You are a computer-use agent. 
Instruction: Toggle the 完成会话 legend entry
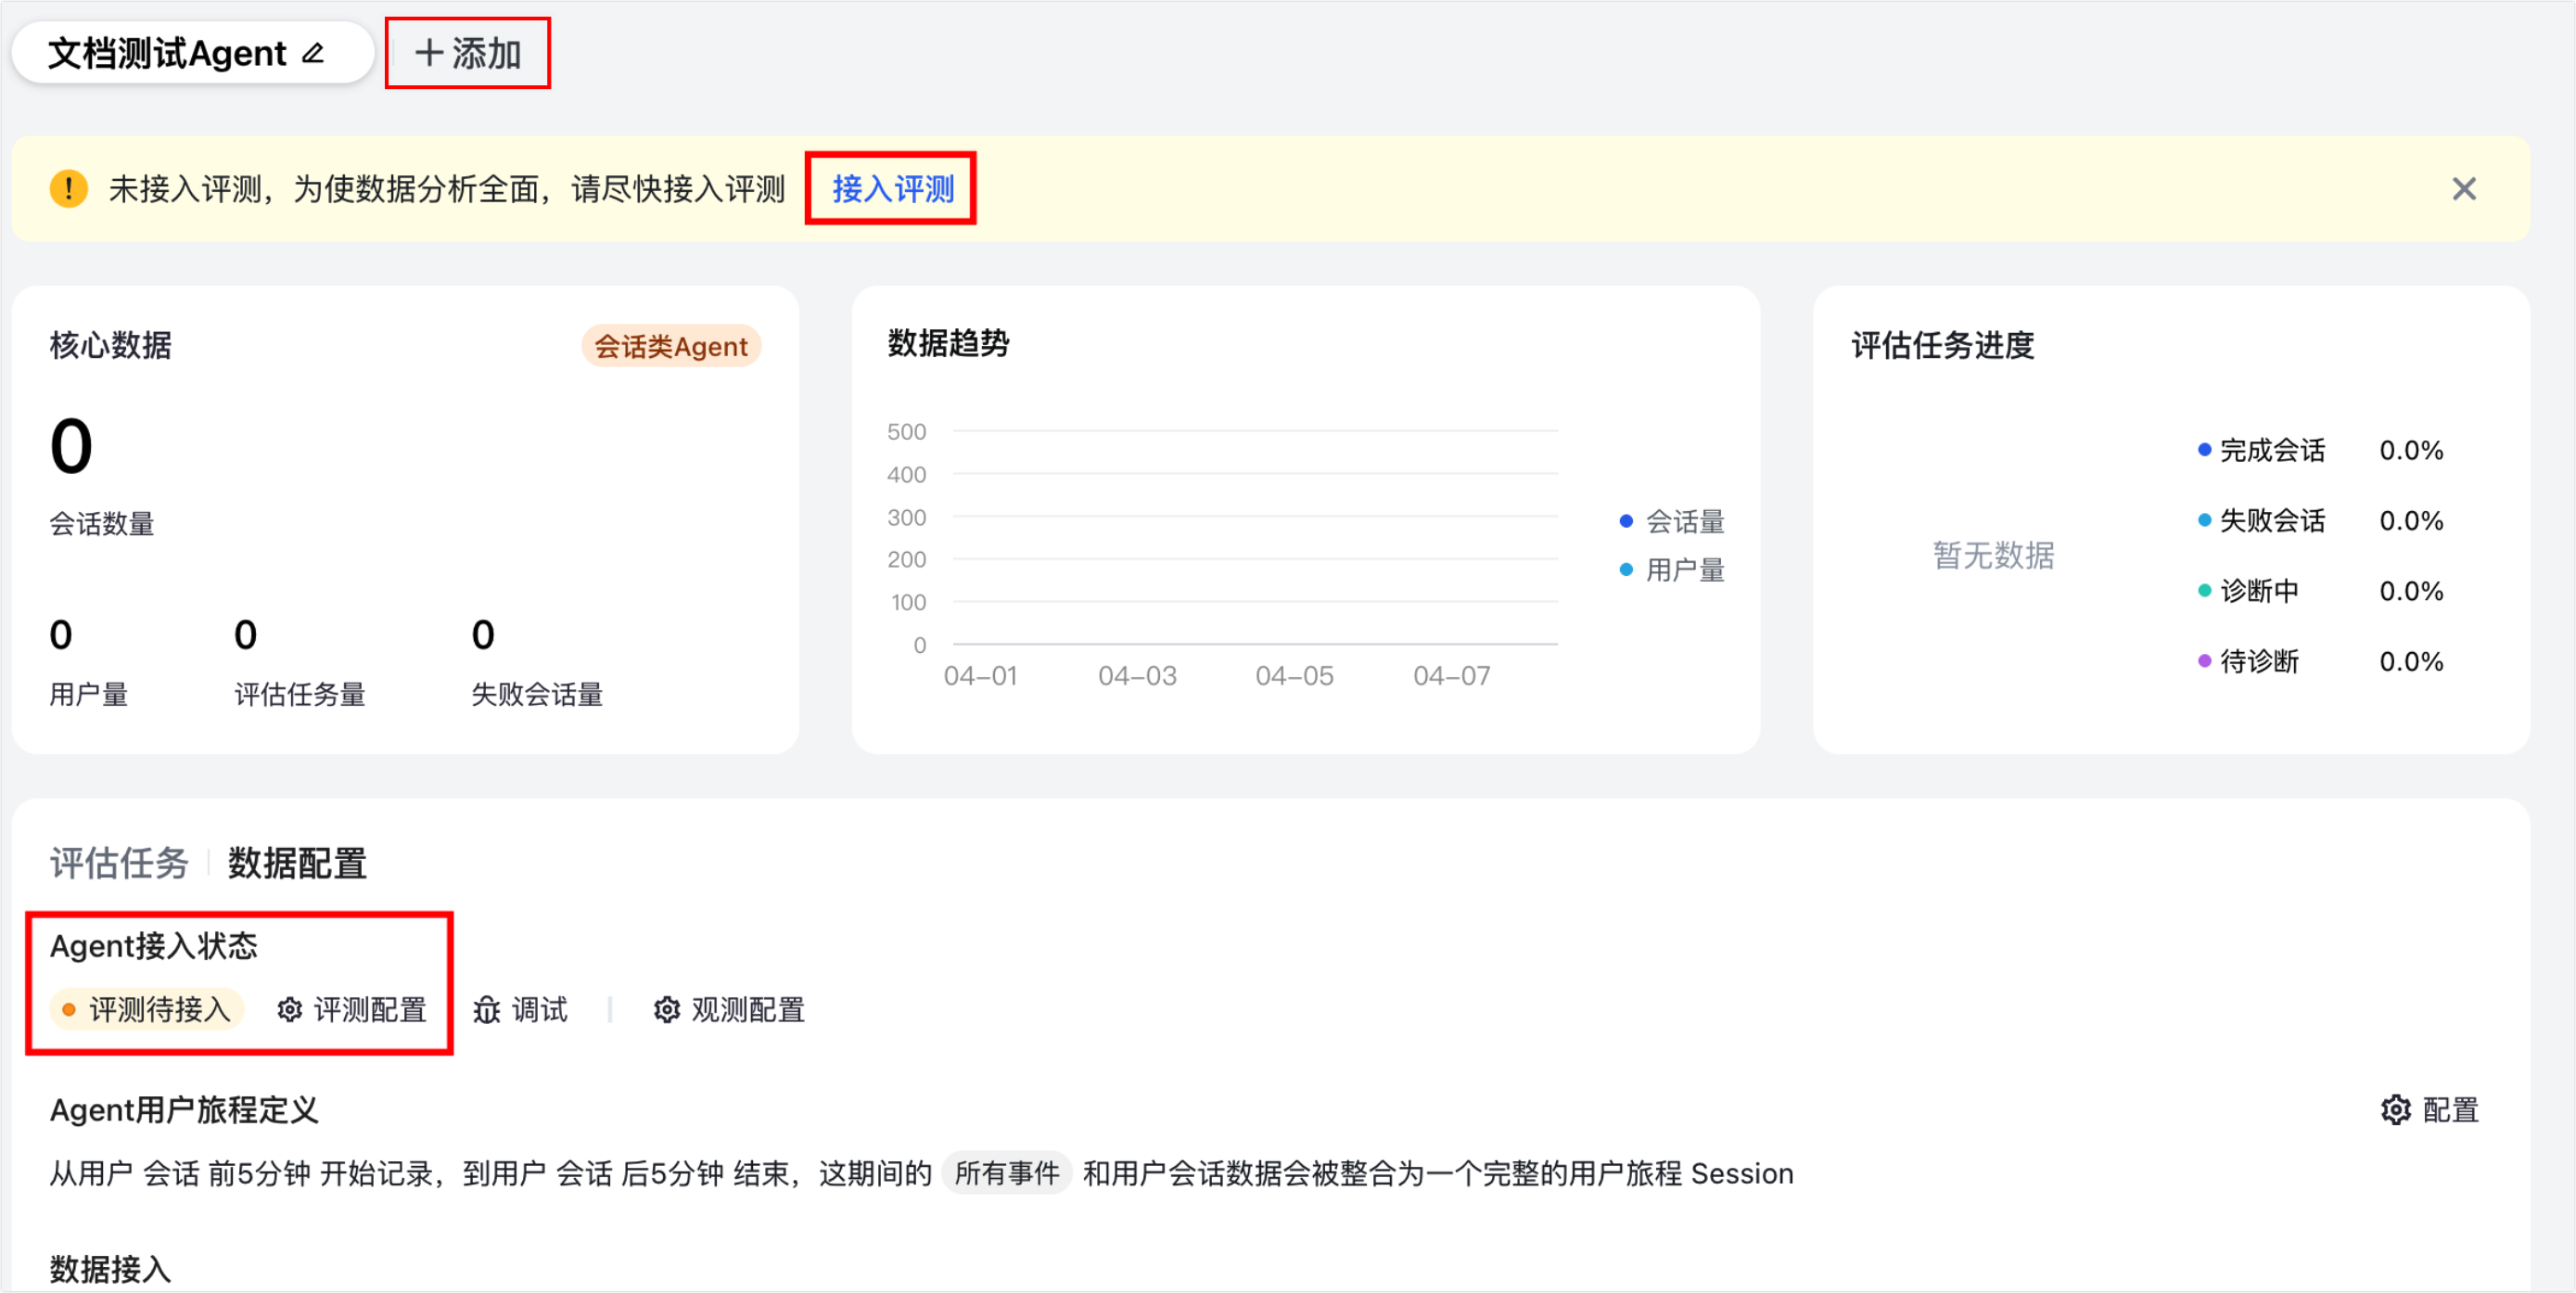2262,451
